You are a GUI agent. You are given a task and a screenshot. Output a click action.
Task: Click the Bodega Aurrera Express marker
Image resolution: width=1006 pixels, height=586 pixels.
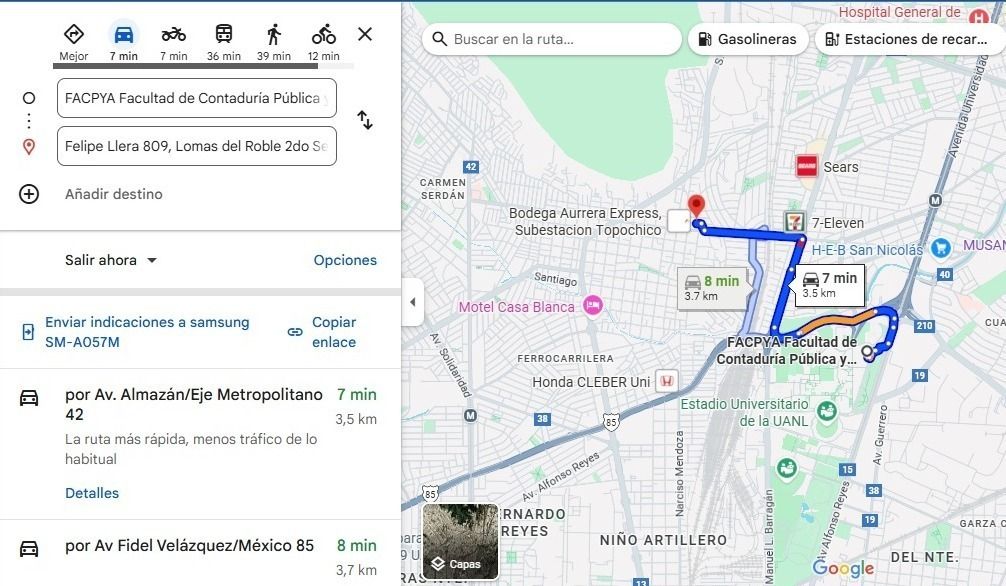(678, 221)
